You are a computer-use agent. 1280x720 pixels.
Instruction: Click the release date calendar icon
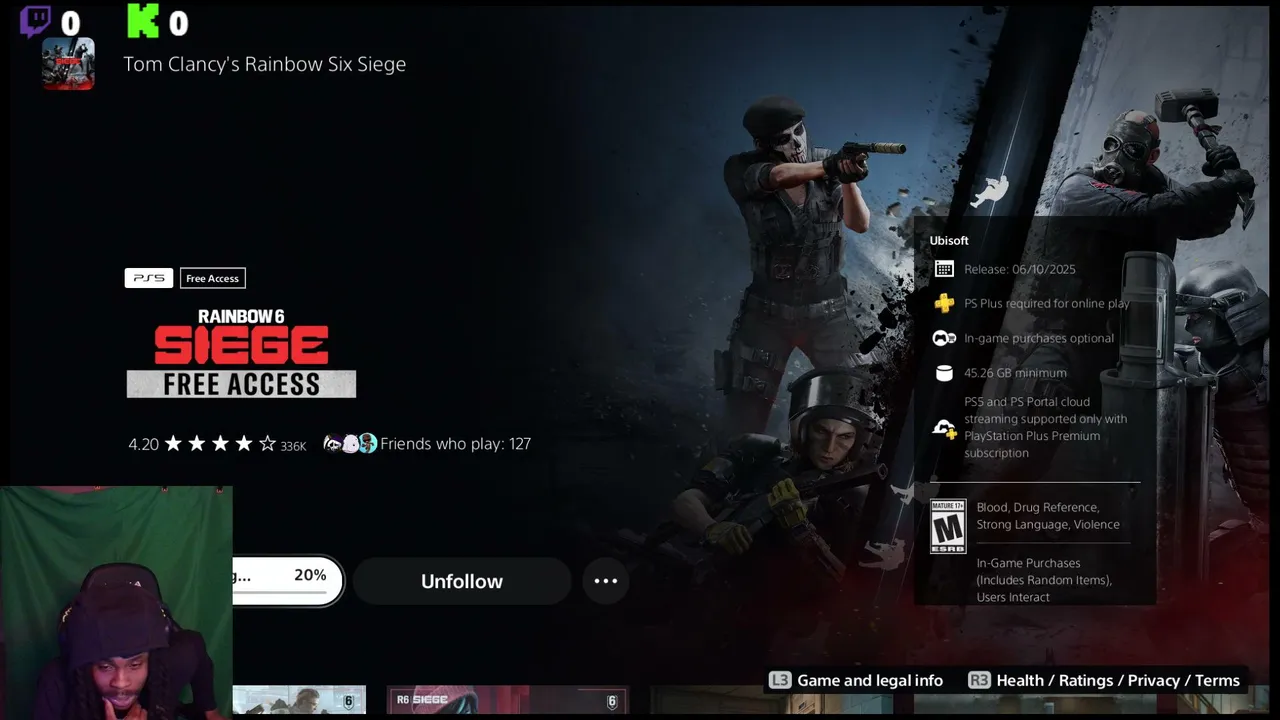[x=944, y=269]
